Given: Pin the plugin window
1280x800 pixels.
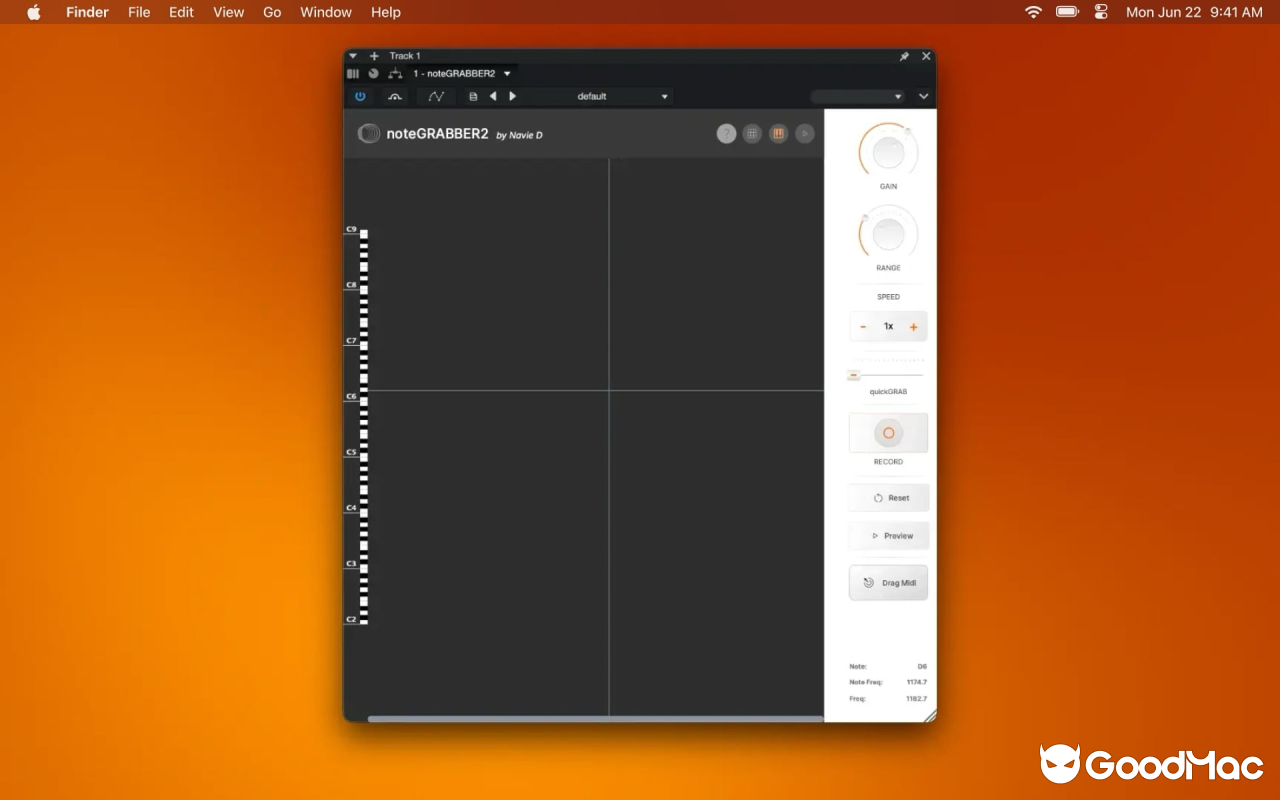Looking at the screenshot, I should pyautogui.click(x=904, y=56).
